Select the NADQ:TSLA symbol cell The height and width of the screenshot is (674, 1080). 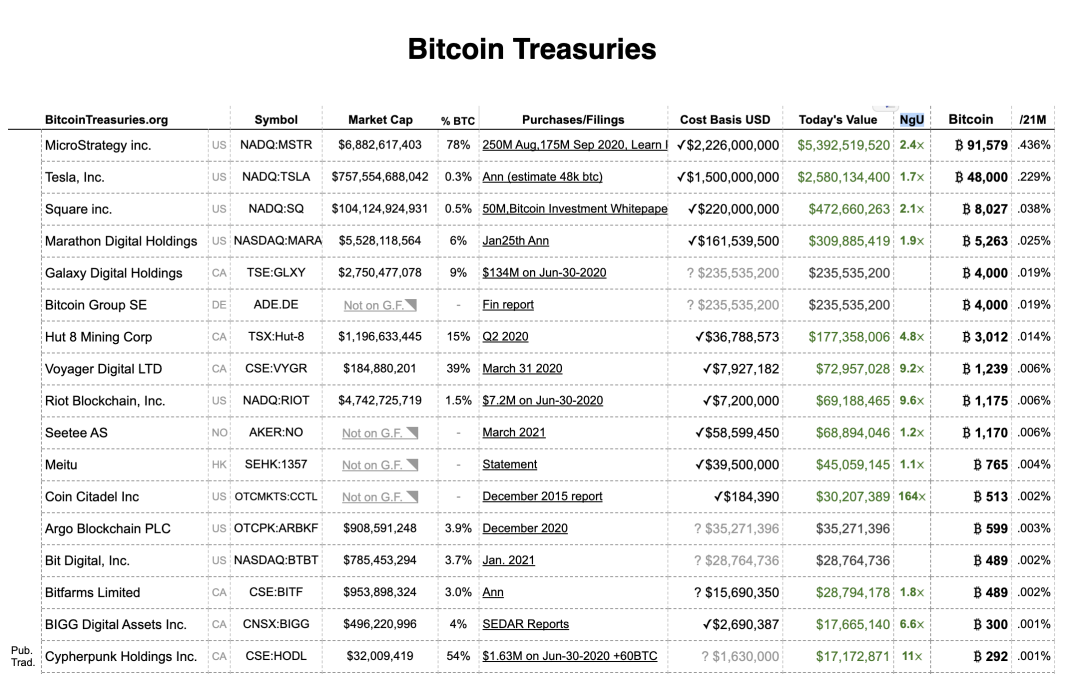pyautogui.click(x=276, y=177)
